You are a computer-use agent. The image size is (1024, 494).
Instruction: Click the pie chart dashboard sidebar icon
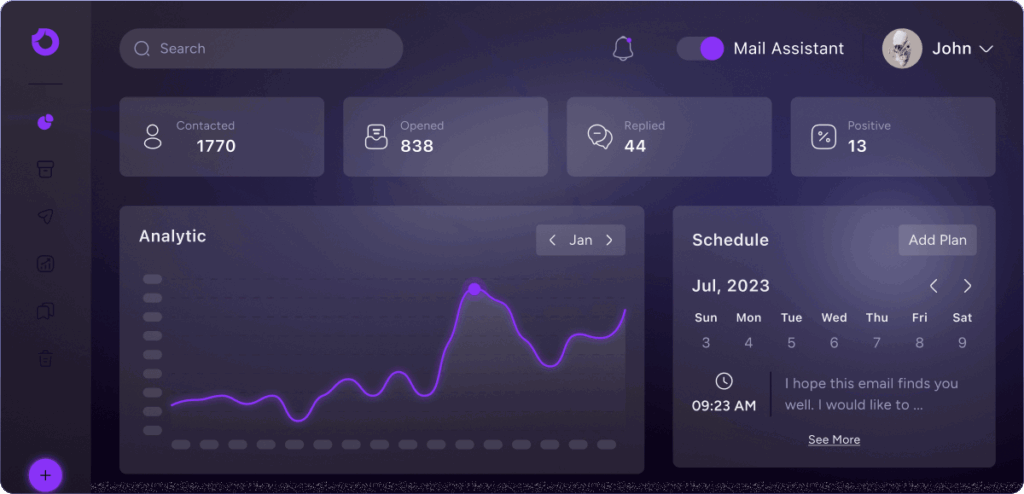tap(45, 122)
